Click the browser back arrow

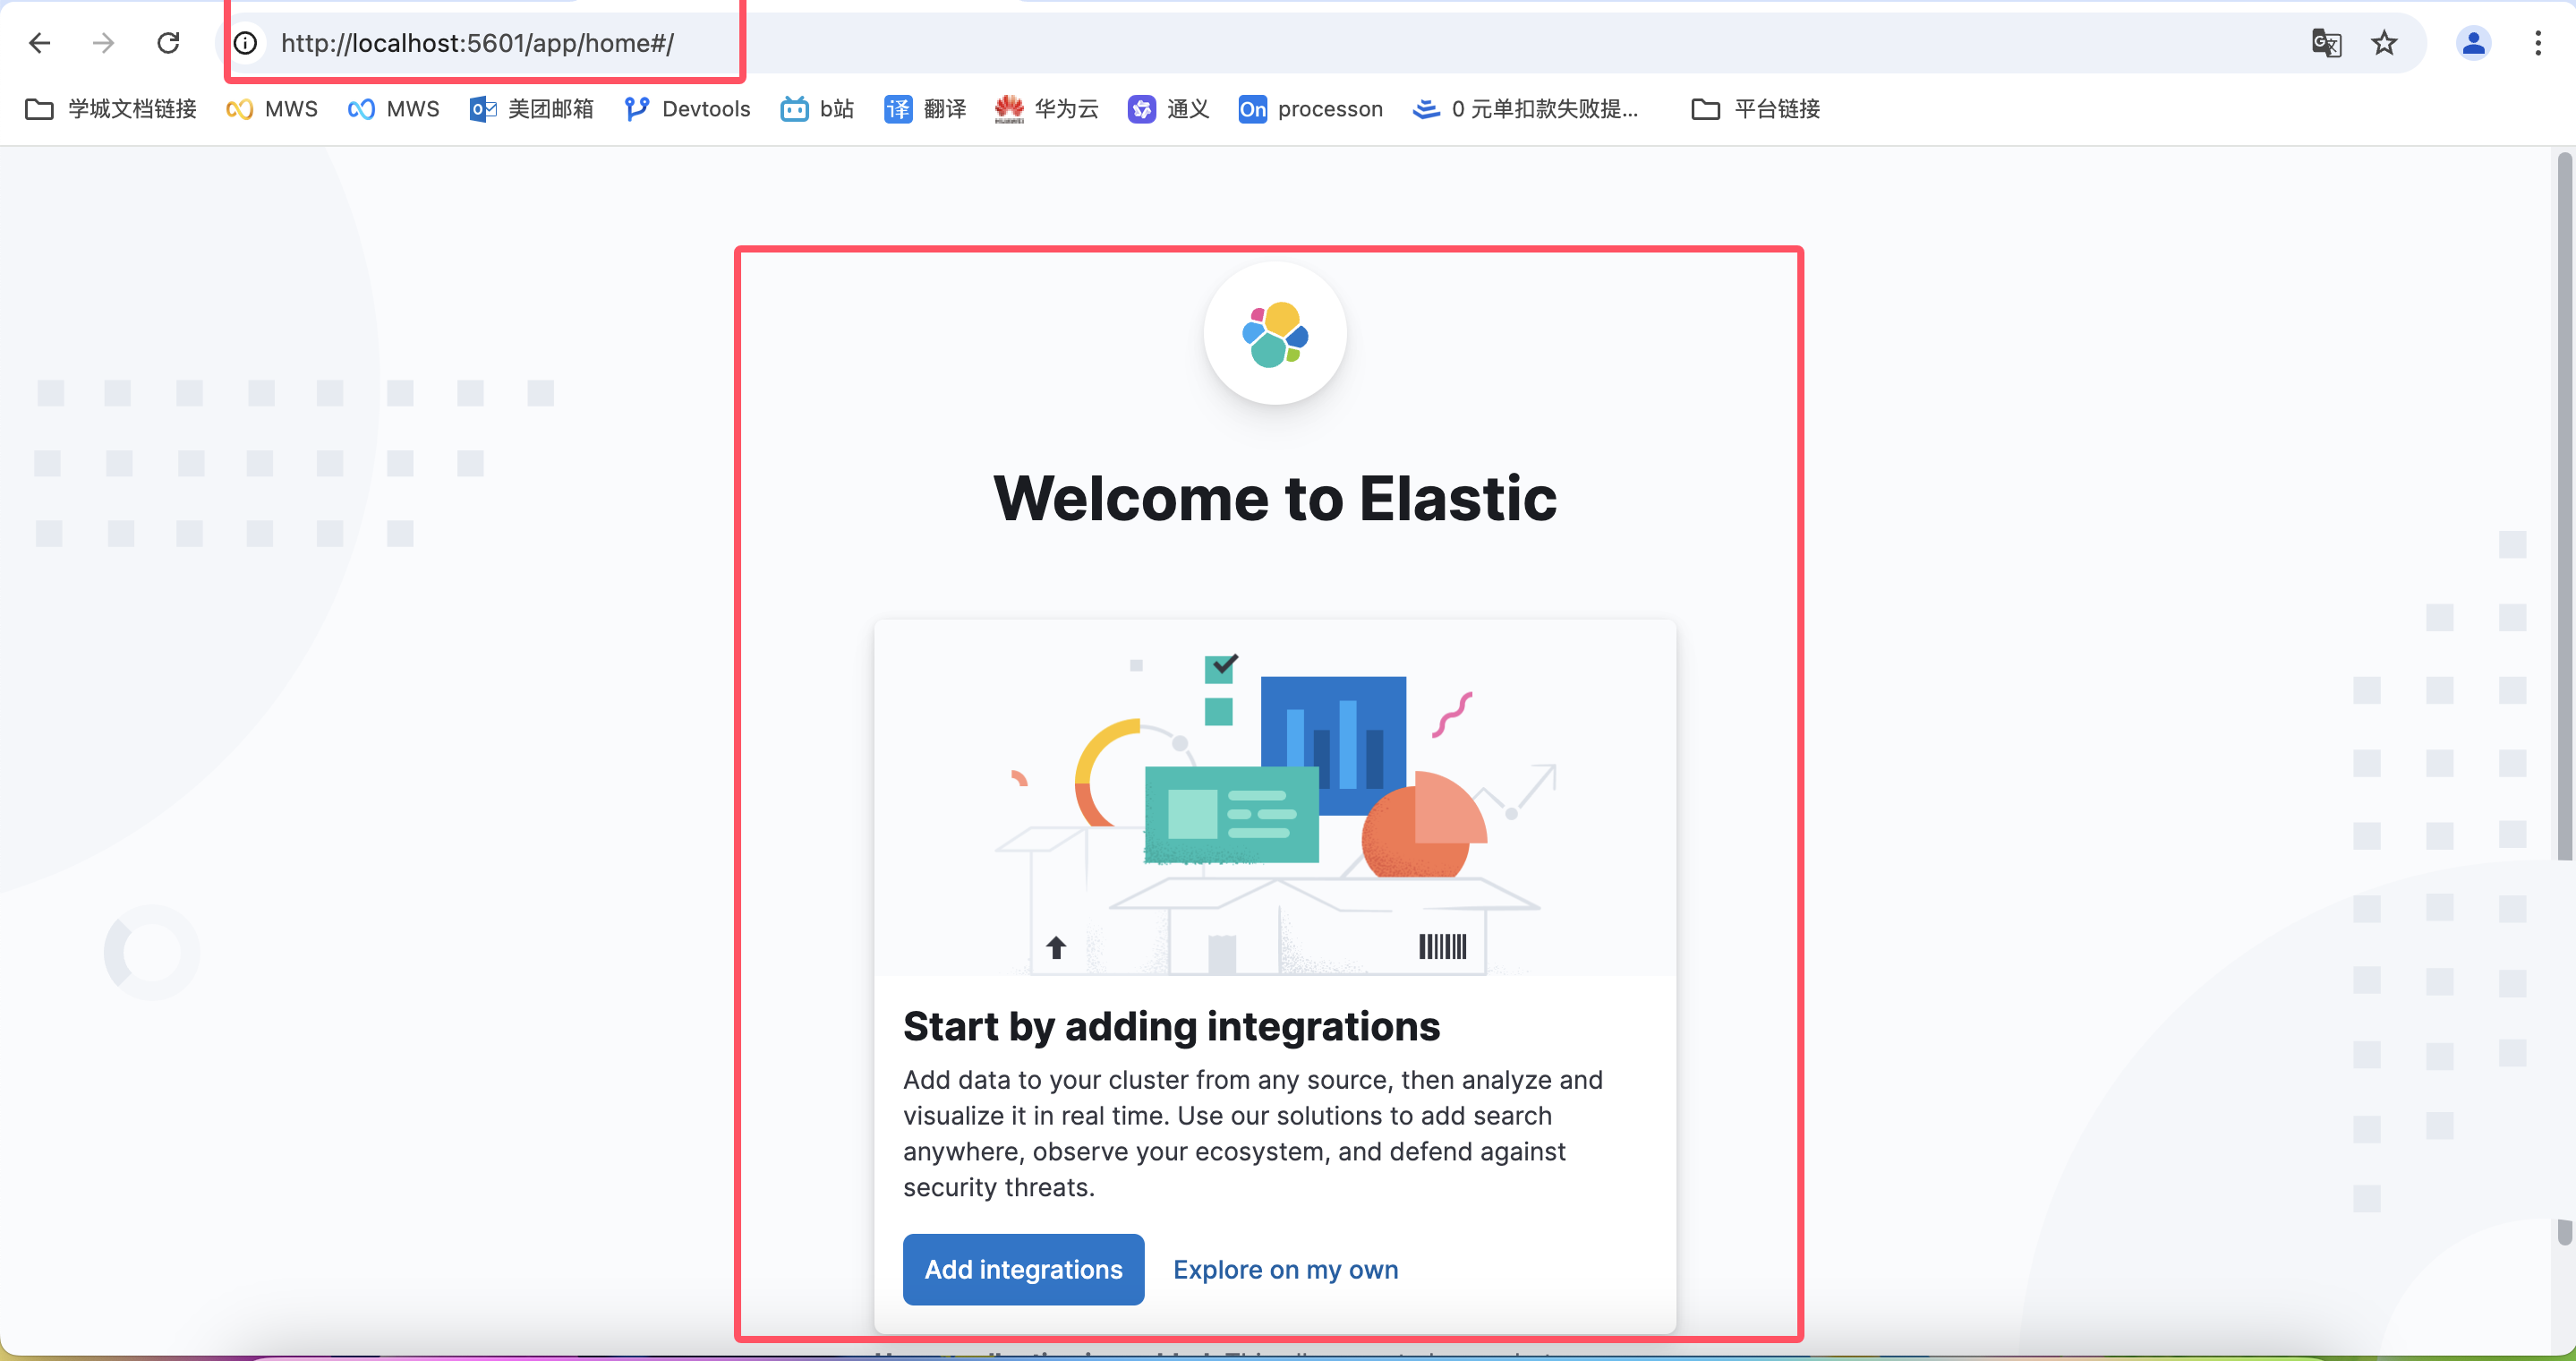(x=40, y=43)
